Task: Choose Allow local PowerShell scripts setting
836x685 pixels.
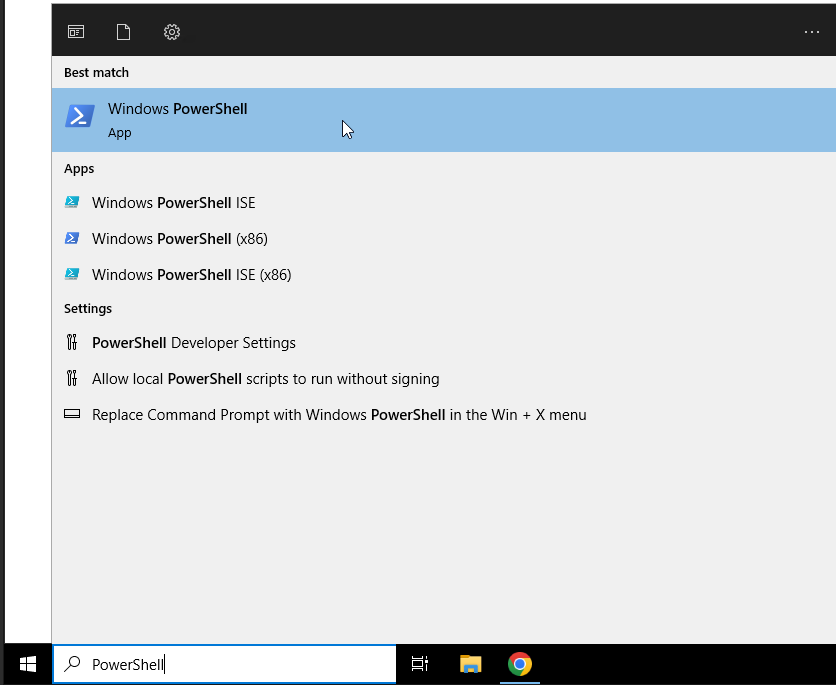Action: [265, 379]
